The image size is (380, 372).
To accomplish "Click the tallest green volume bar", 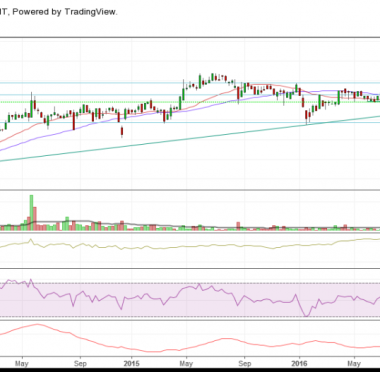I will point(31,212).
